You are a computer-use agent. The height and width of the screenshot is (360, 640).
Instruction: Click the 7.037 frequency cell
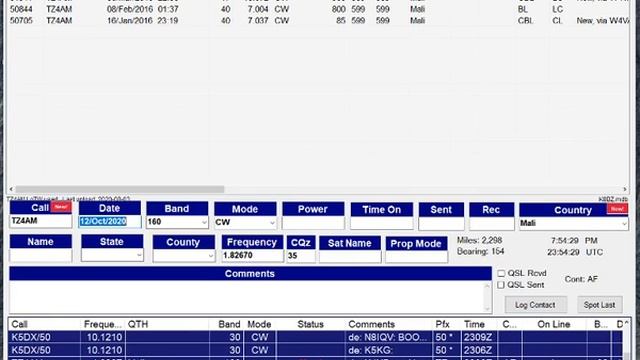[x=258, y=20]
